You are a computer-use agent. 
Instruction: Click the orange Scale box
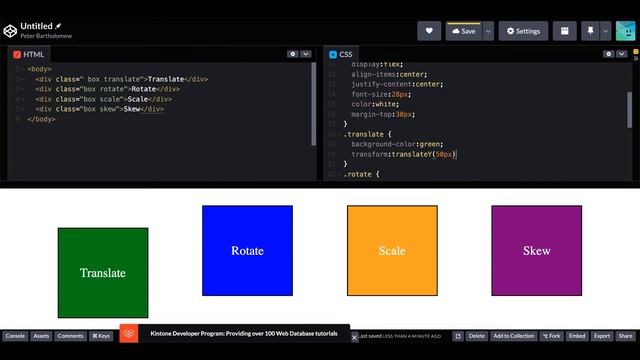click(392, 251)
